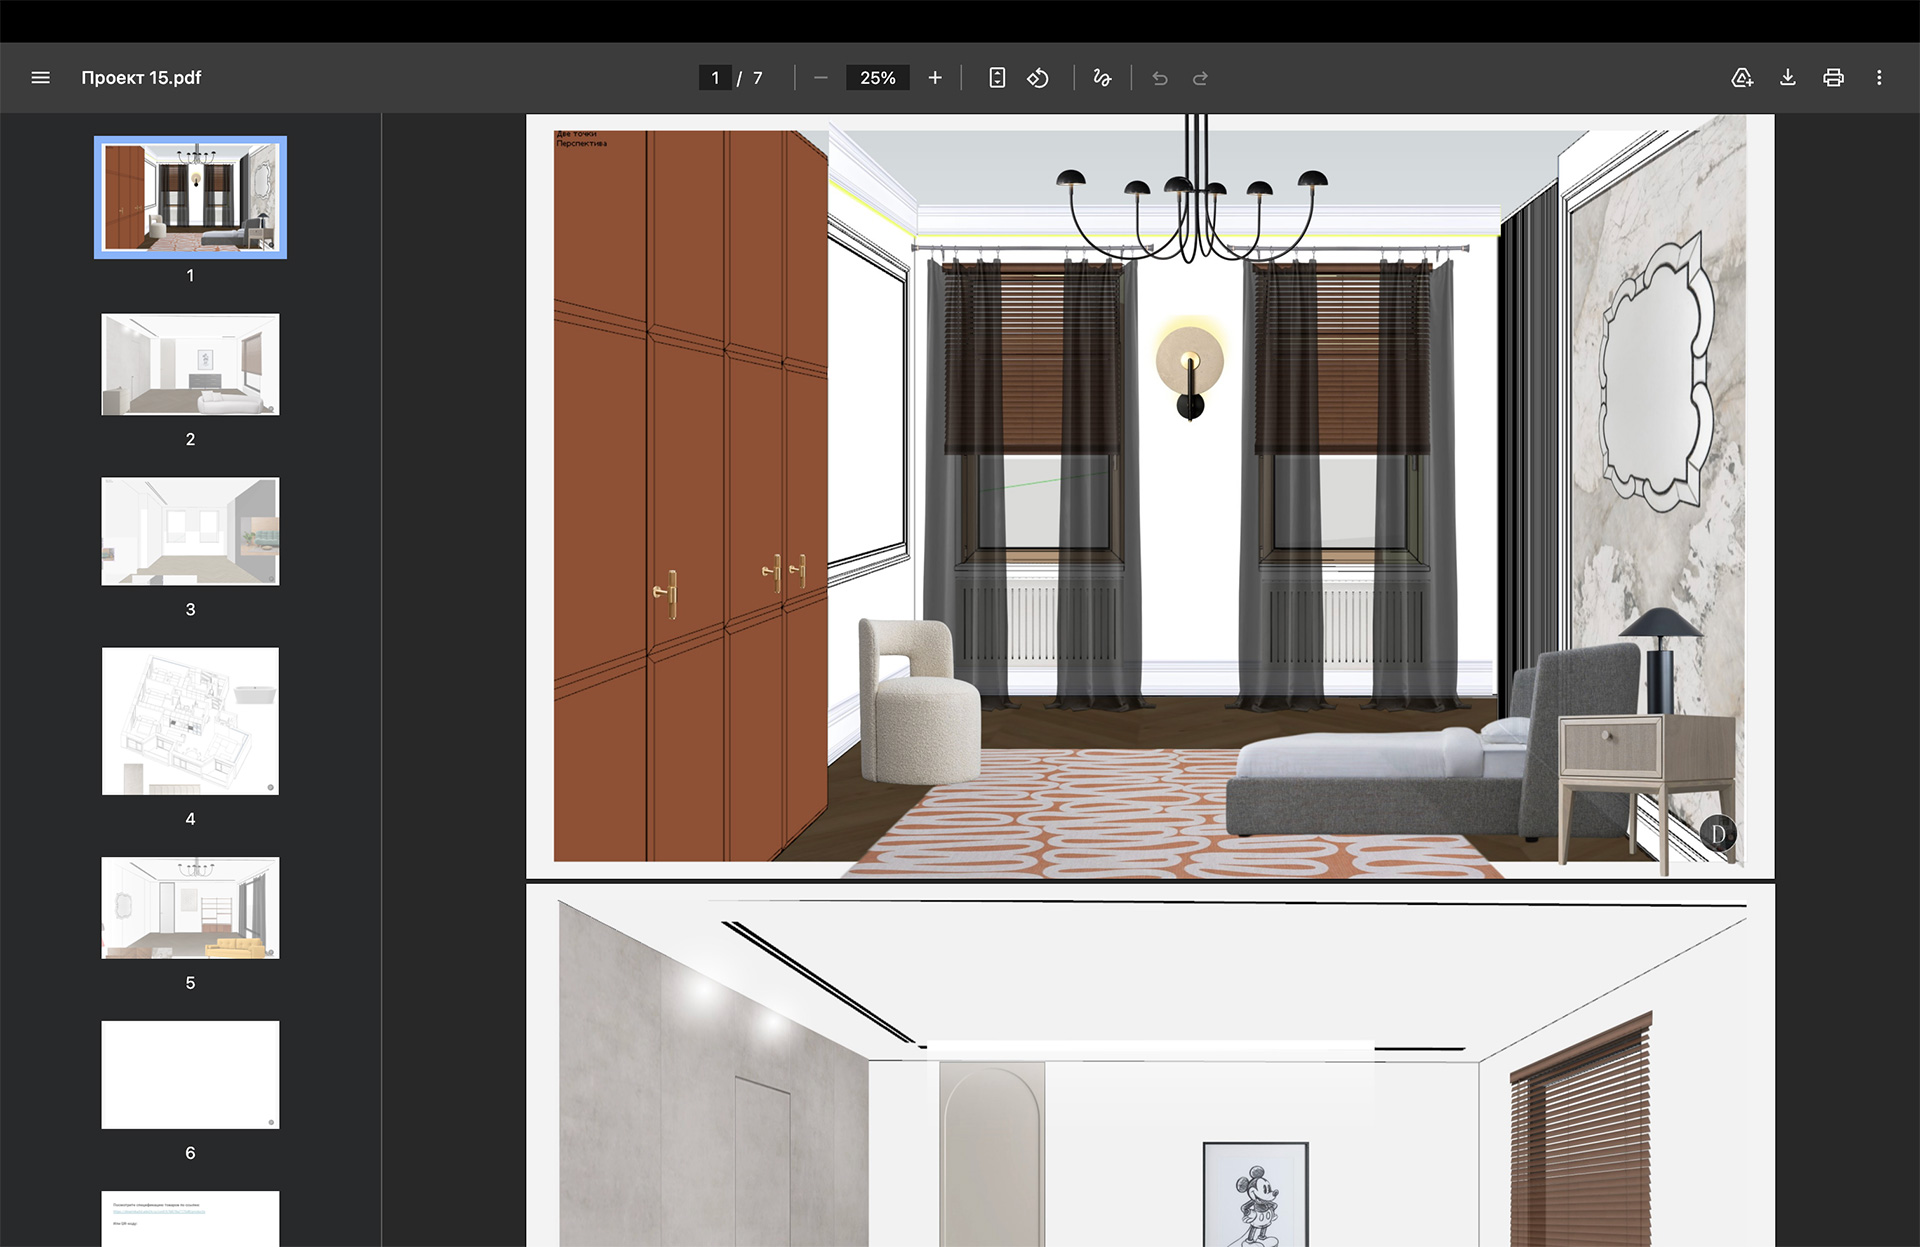Select page 1 thumbnail
Viewport: 1920px width, 1247px height.
(190, 197)
